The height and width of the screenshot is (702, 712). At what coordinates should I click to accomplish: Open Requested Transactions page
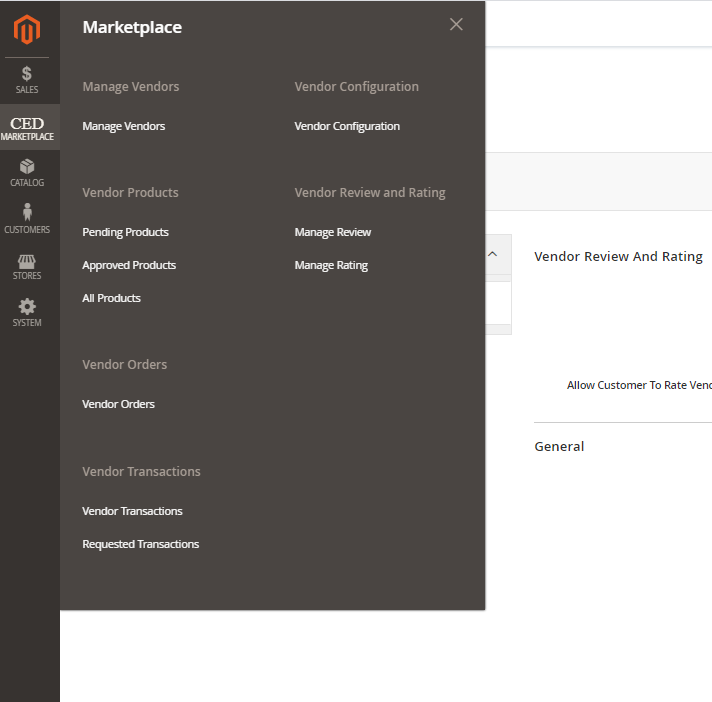click(140, 545)
